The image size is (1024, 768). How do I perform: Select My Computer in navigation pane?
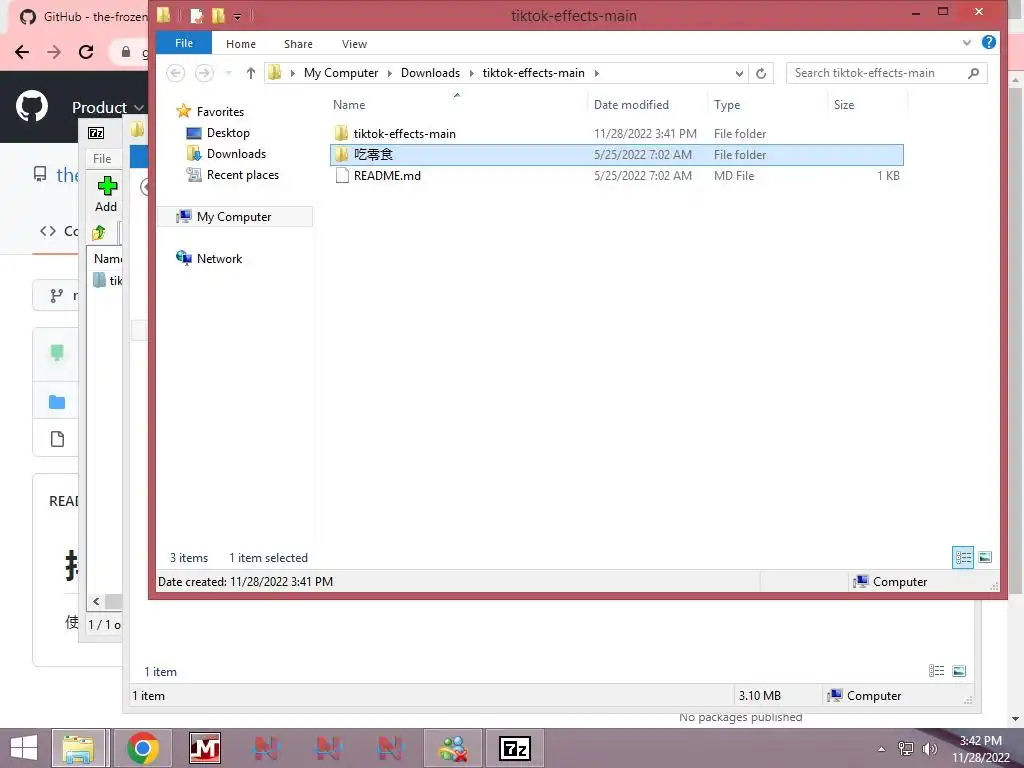234,217
